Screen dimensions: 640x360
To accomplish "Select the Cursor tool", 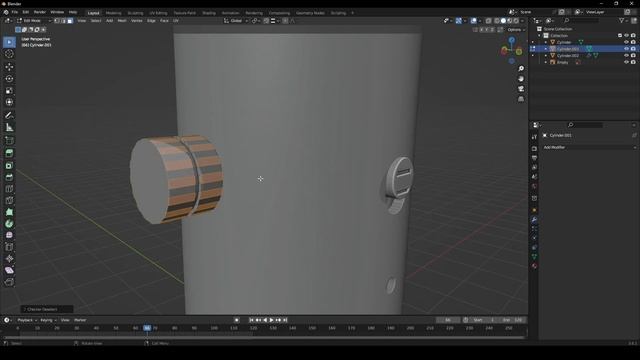I will click(9, 54).
